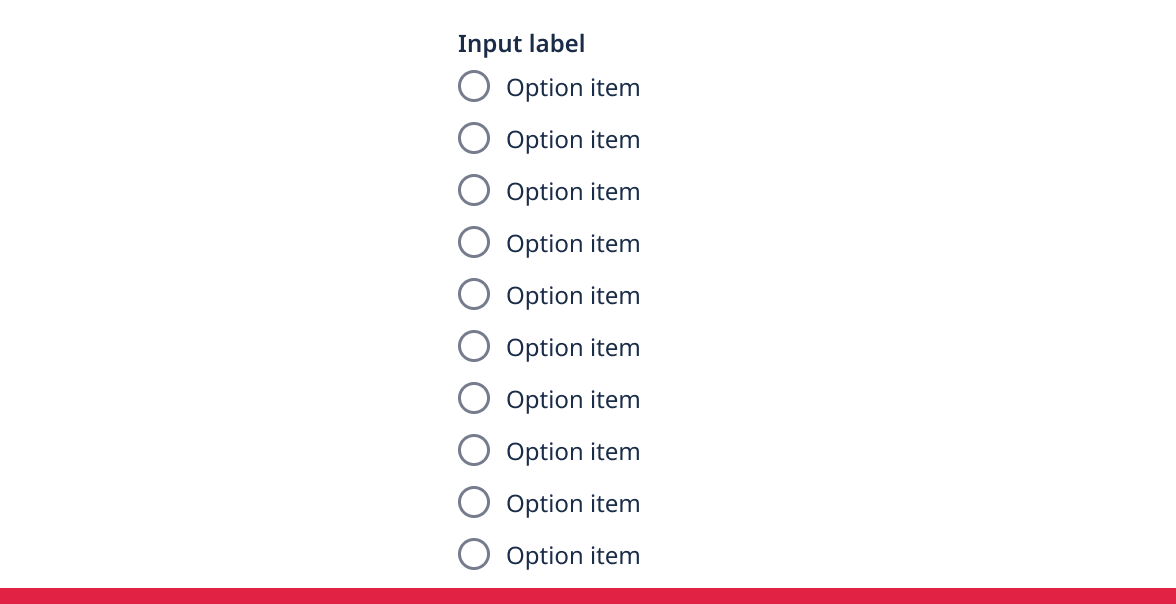The width and height of the screenshot is (1176, 604).
Task: Click the third "Option item" text label
Action: coord(573,191)
